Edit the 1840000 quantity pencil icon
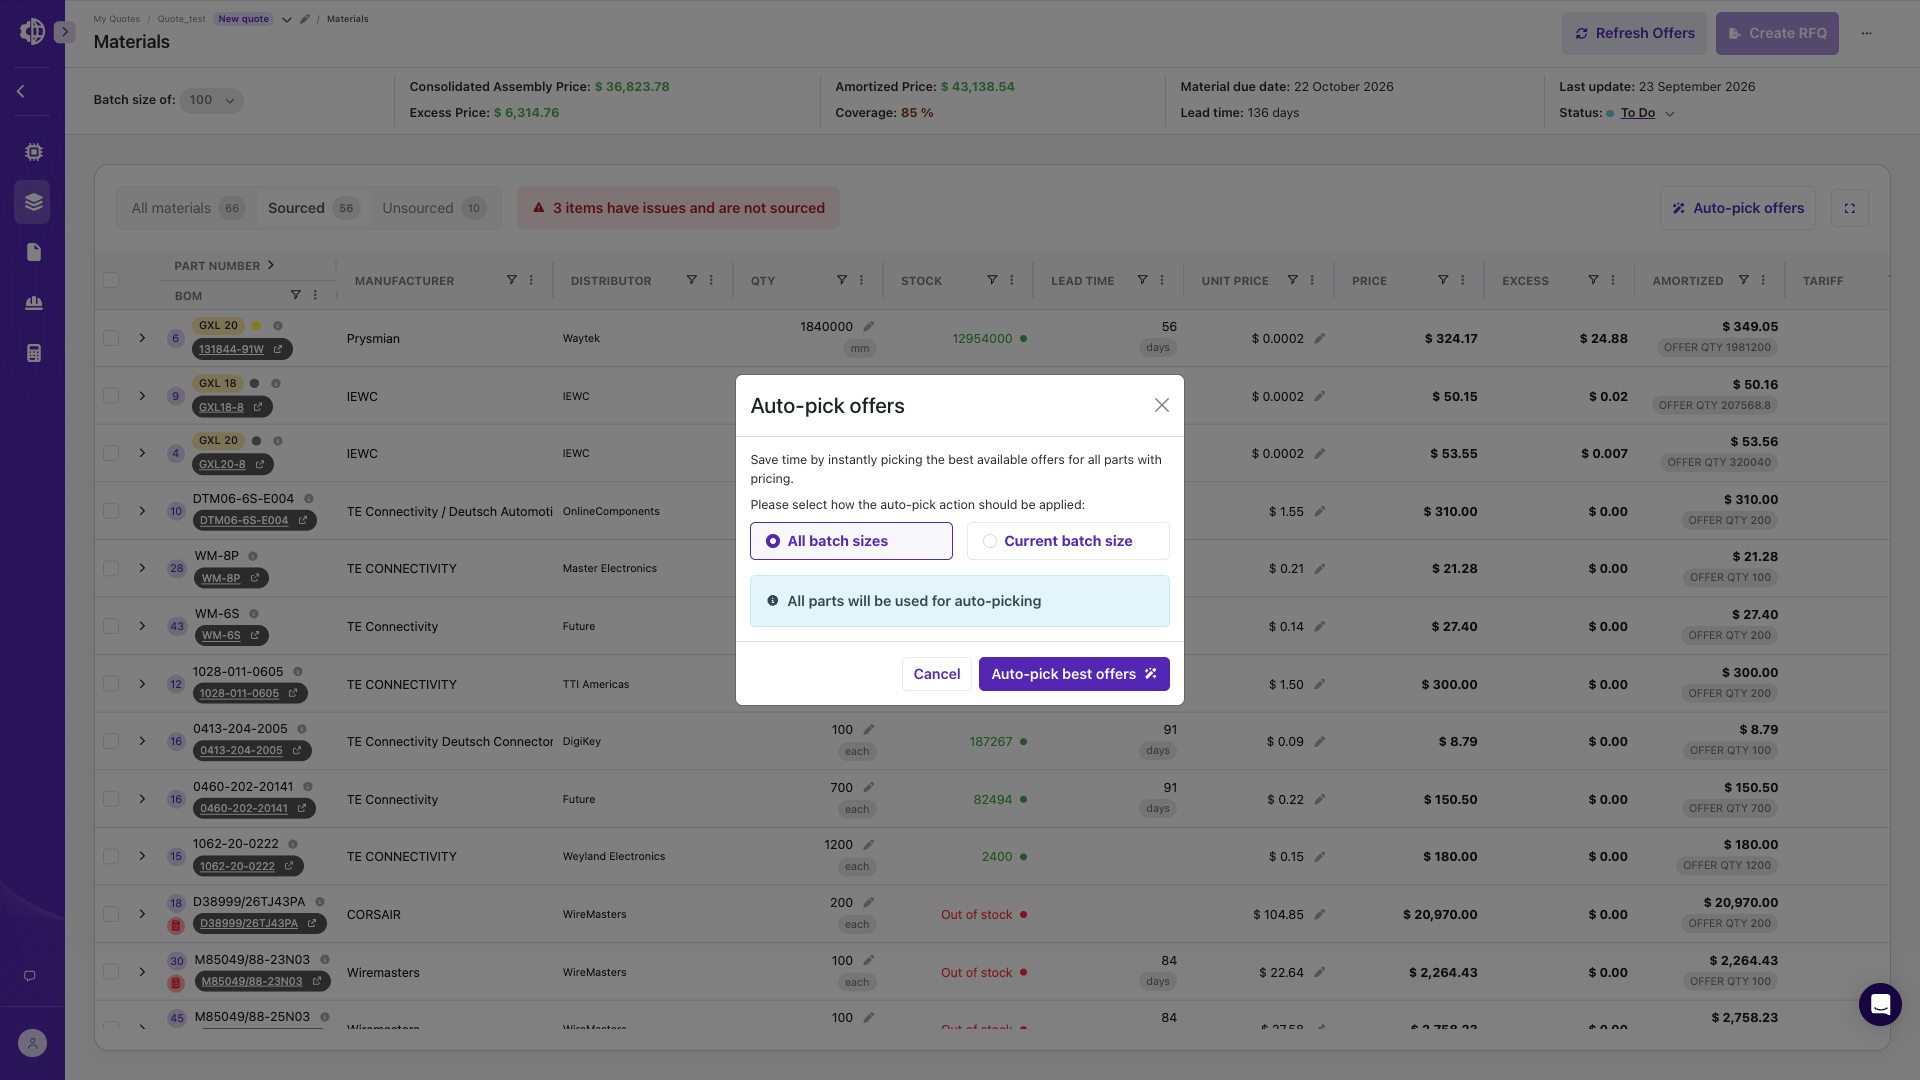The height and width of the screenshot is (1080, 1920). (x=868, y=327)
